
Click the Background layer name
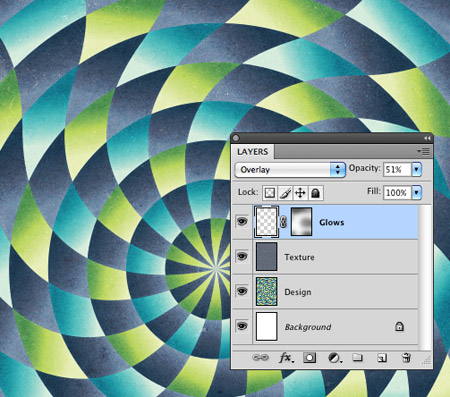click(x=308, y=327)
